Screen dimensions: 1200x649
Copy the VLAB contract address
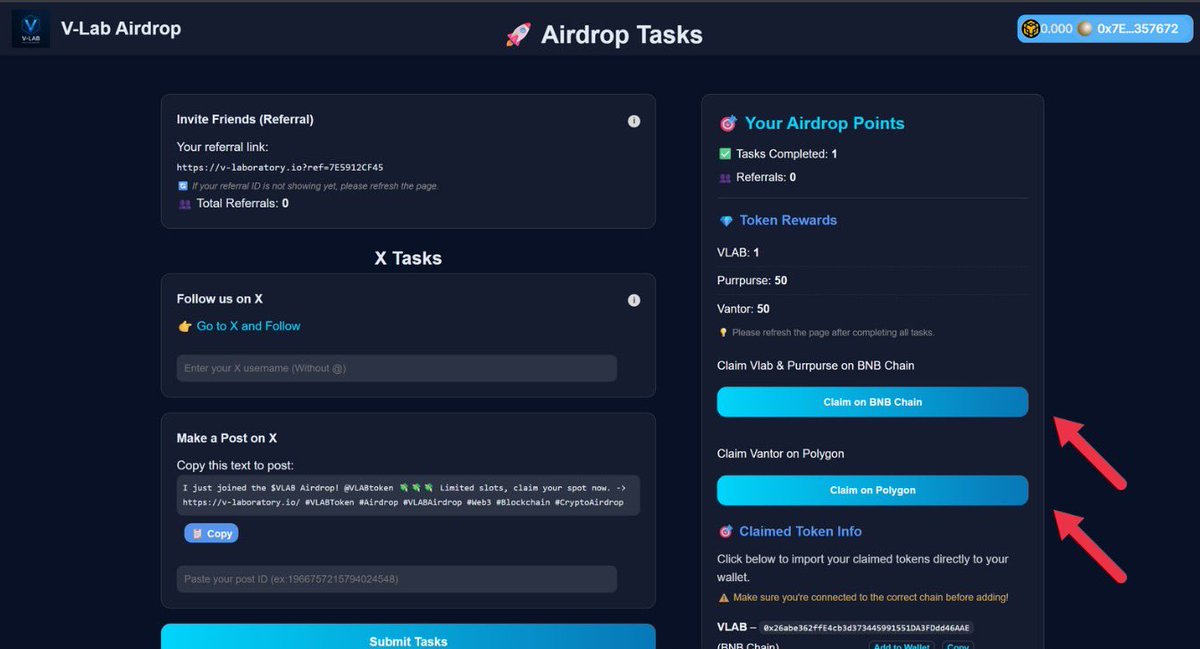coord(958,645)
